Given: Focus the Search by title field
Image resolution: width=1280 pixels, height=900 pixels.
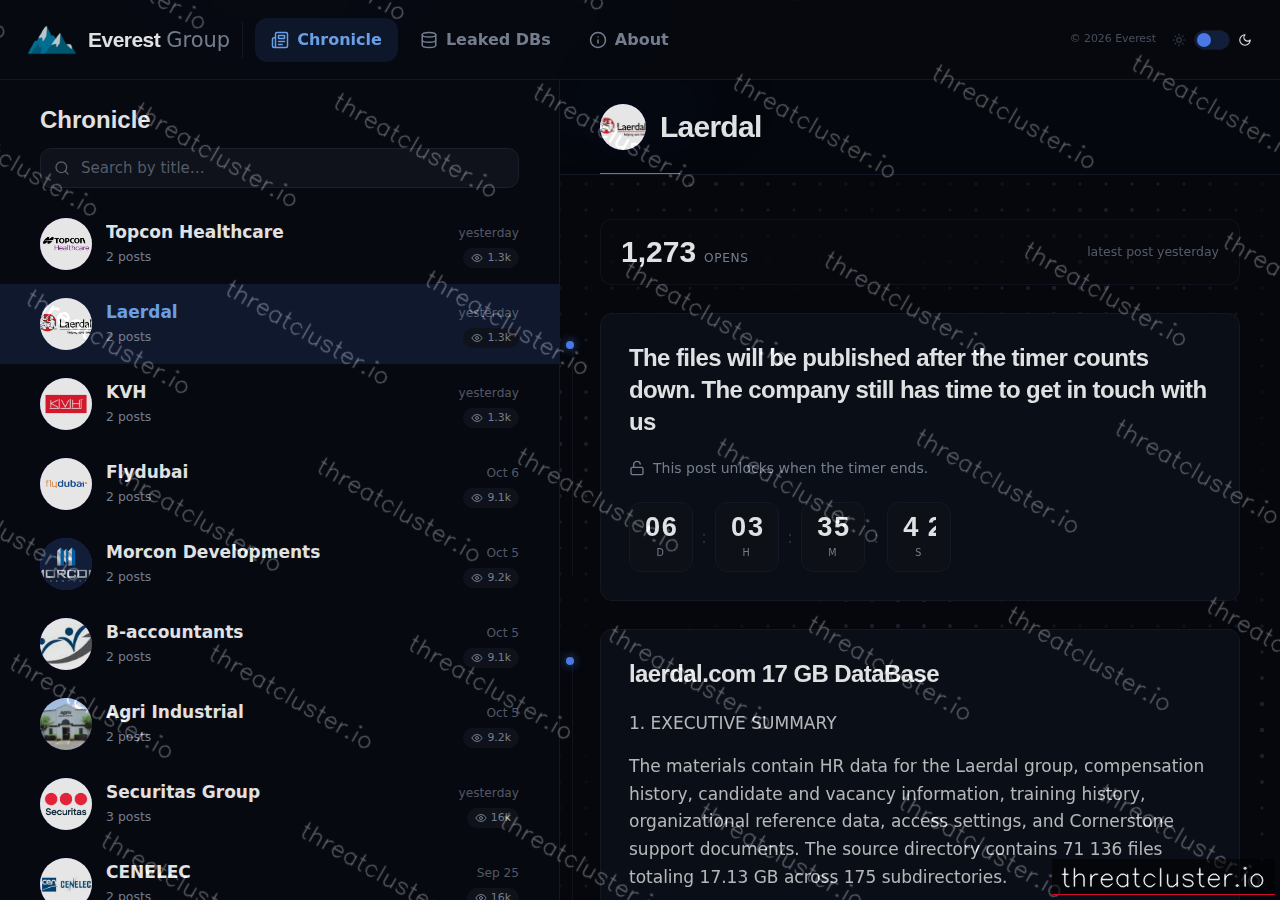Looking at the screenshot, I should (x=279, y=168).
